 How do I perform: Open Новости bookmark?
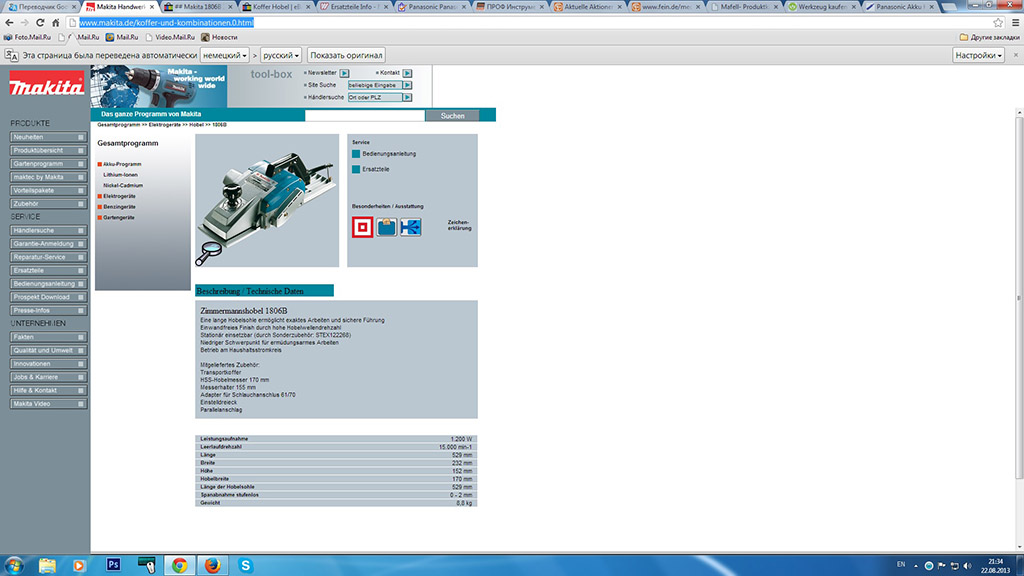click(219, 37)
